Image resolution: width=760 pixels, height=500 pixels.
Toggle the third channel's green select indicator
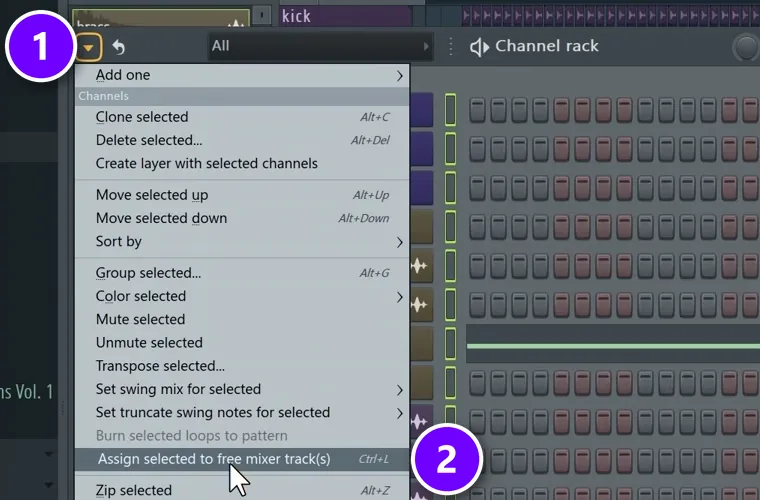coord(450,188)
